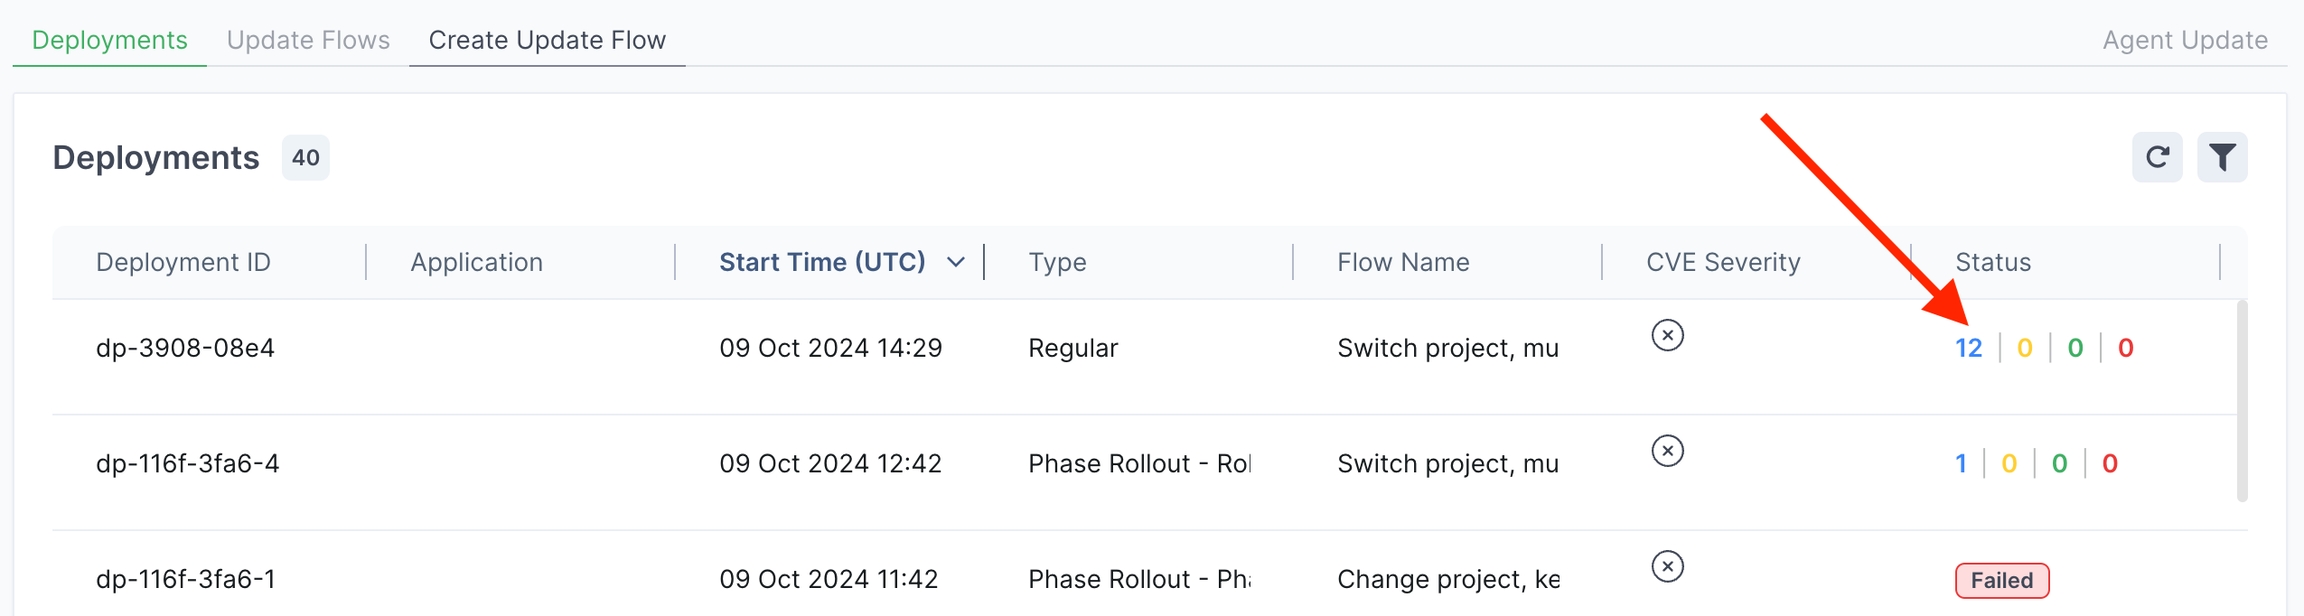The width and height of the screenshot is (2304, 616).
Task: Click CVE severity icon for dp-116f-3fa6-1
Action: (x=1667, y=567)
